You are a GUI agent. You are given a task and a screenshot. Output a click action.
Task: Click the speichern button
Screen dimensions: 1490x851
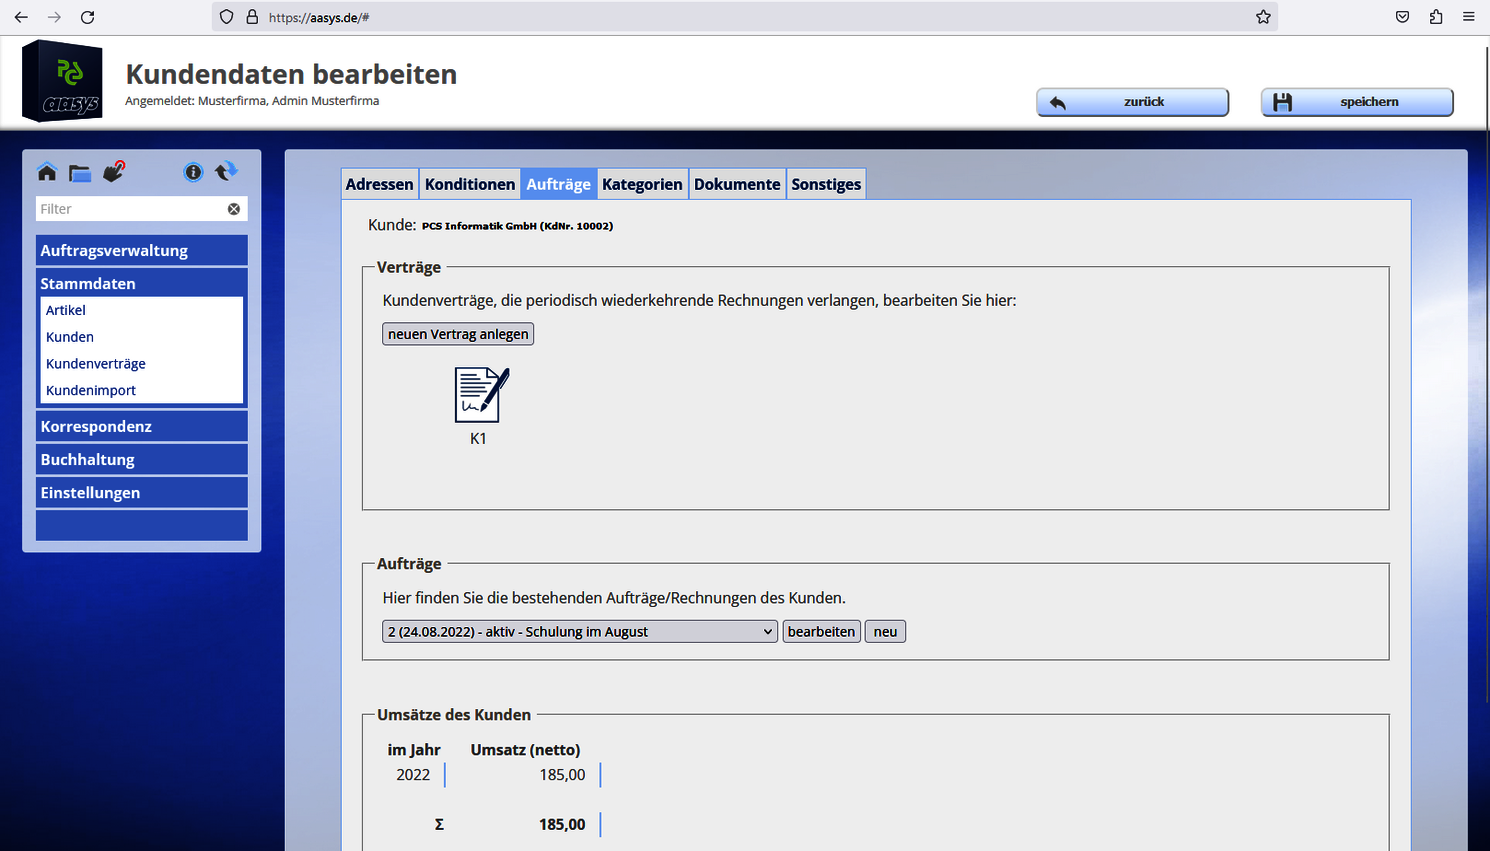[1357, 102]
